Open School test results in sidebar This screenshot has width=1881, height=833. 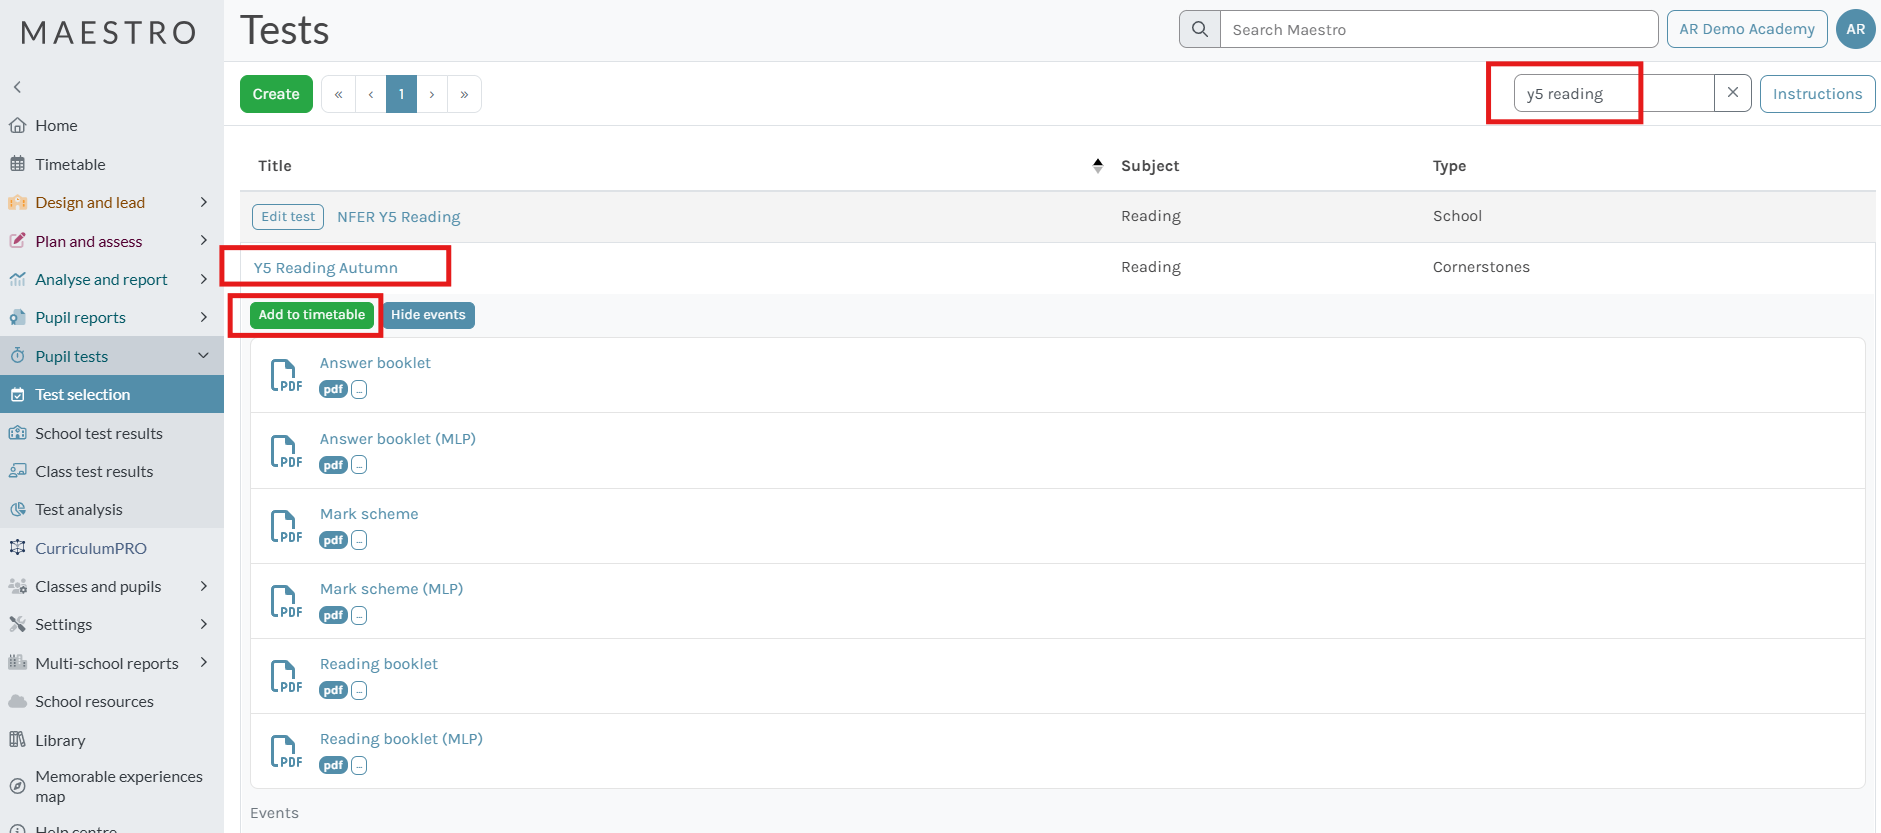click(x=98, y=433)
